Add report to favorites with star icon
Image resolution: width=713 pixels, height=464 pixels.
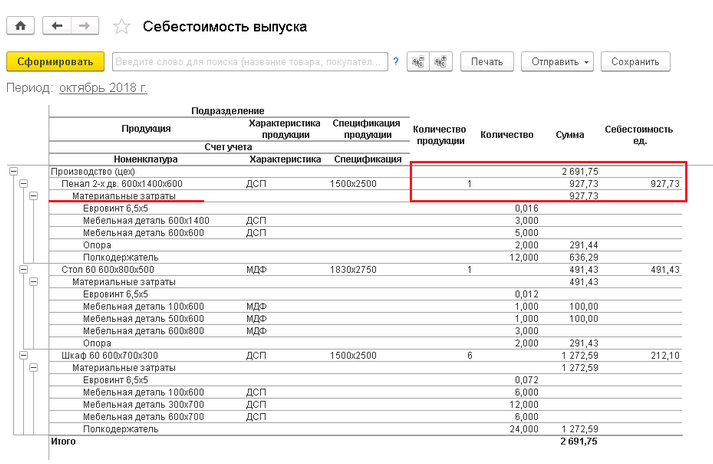coord(121,26)
